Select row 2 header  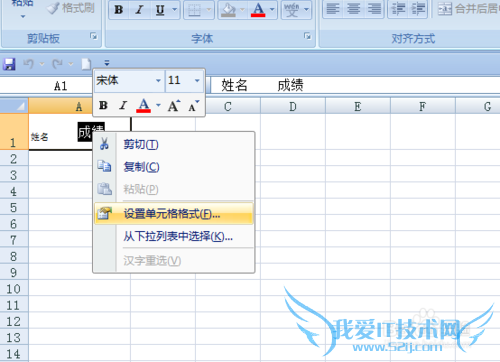click(x=14, y=159)
